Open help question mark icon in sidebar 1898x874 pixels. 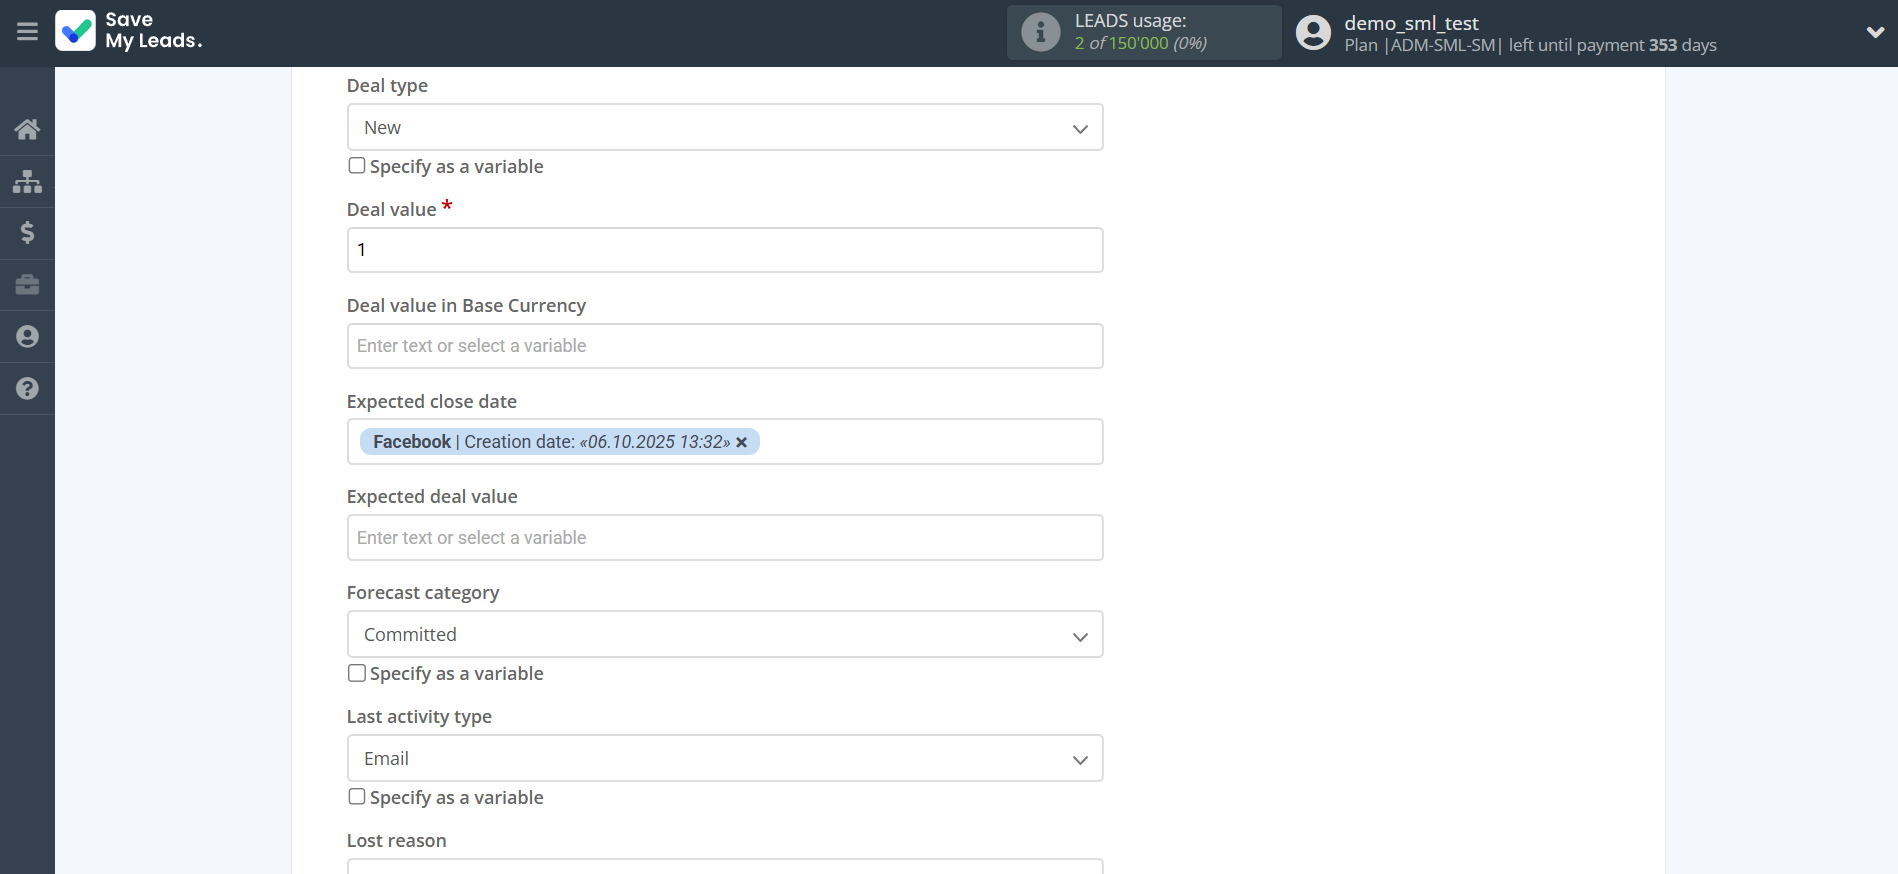(x=27, y=389)
